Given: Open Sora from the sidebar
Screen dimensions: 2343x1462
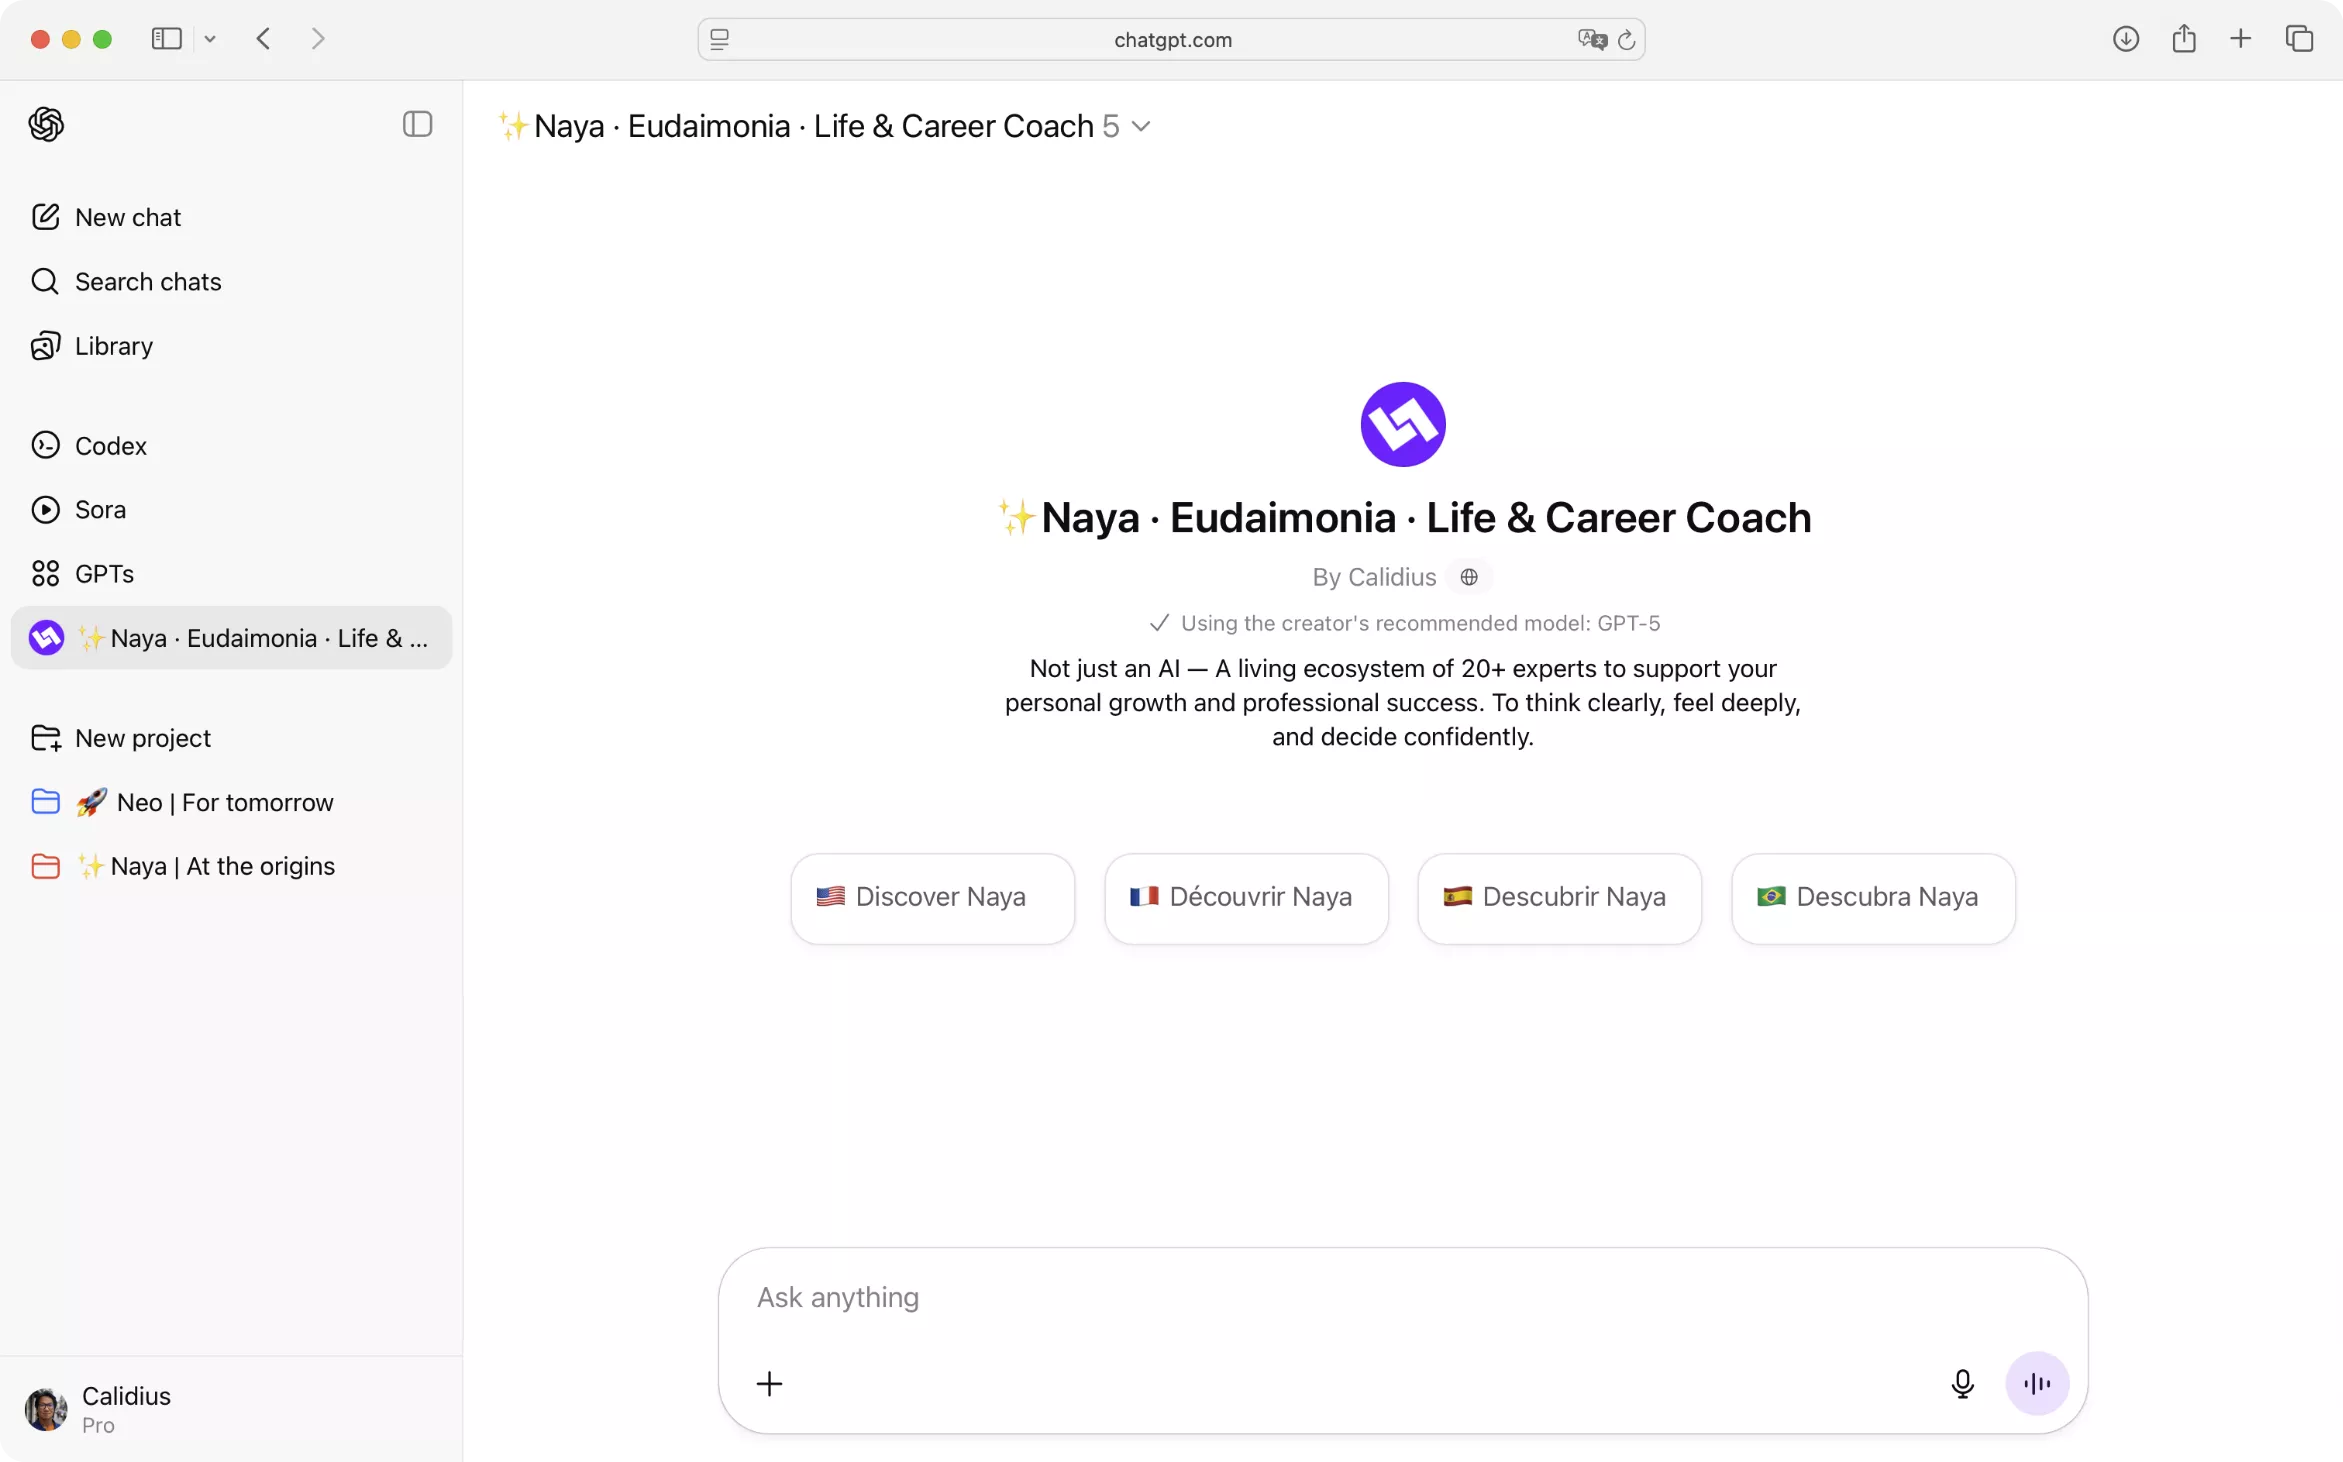Looking at the screenshot, I should [x=100, y=509].
